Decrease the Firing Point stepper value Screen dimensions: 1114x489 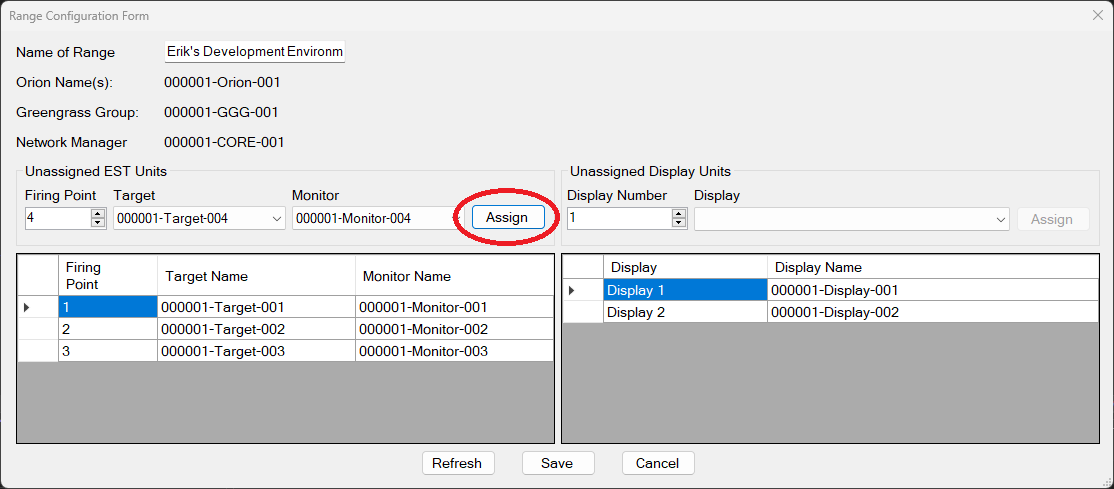(98, 223)
